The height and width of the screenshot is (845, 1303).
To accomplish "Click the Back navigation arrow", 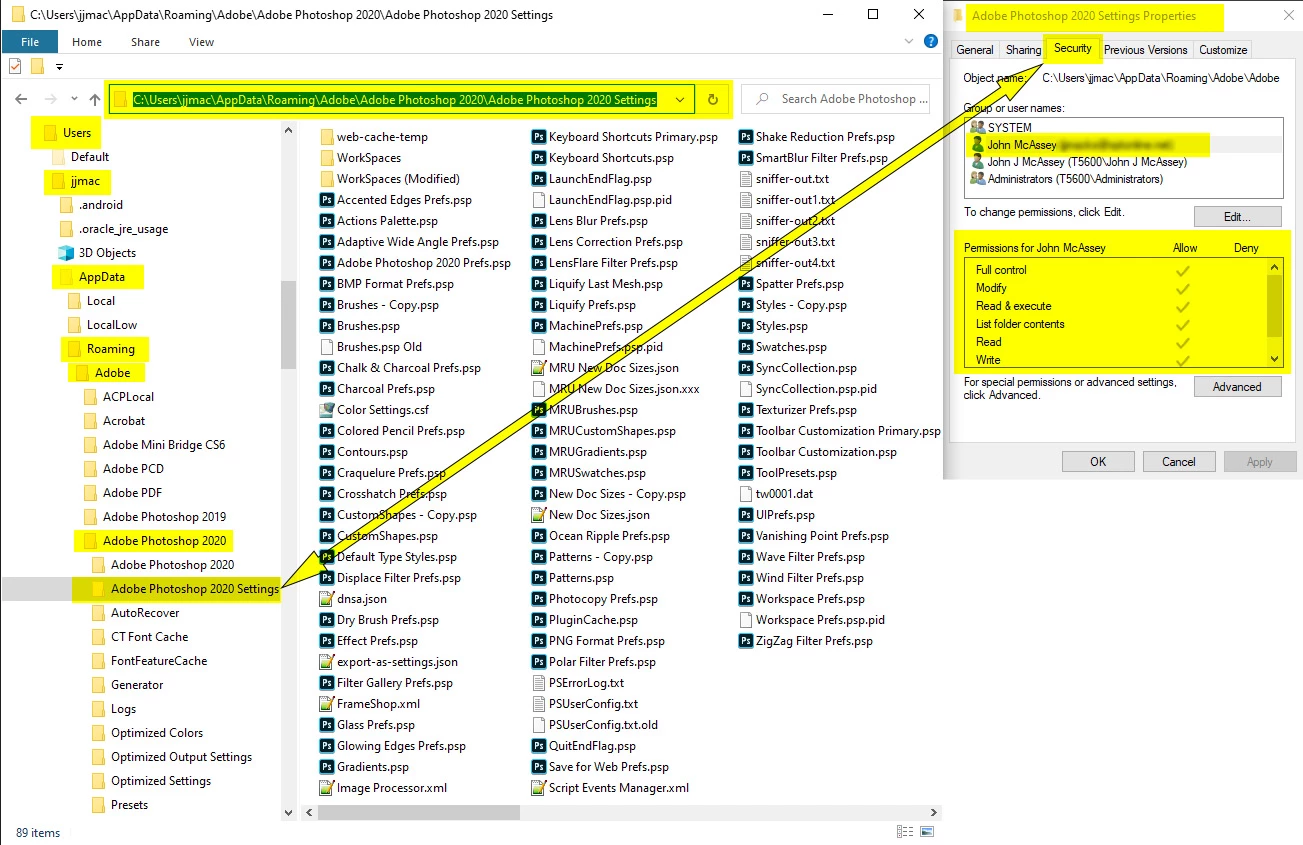I will click(x=22, y=99).
